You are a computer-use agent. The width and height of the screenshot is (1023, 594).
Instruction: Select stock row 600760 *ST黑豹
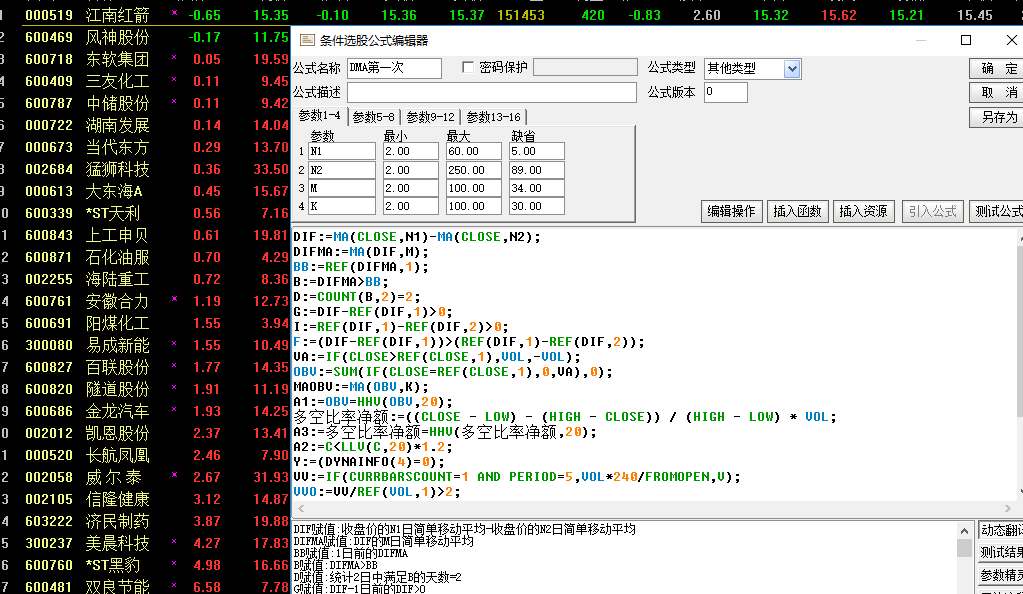[145, 565]
